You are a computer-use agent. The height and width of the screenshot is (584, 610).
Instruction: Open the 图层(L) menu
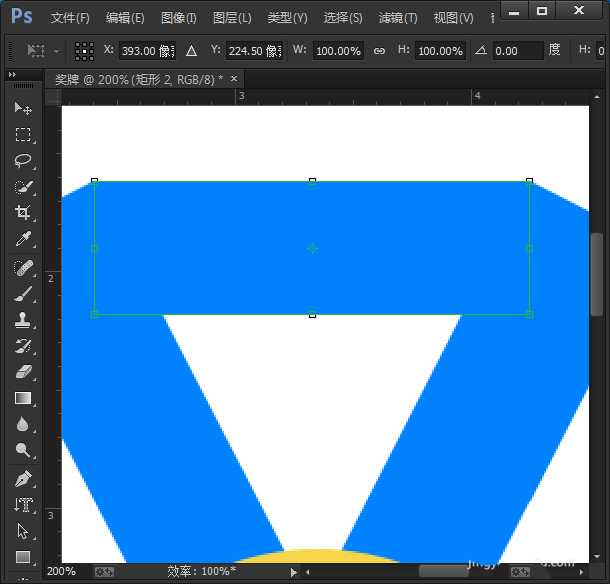point(232,18)
